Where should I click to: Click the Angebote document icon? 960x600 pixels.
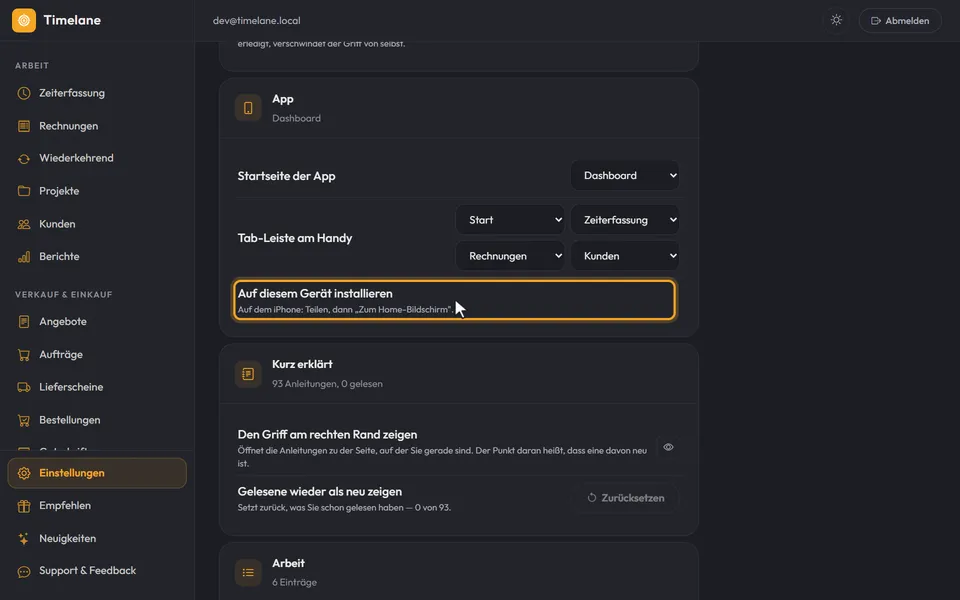tap(24, 321)
